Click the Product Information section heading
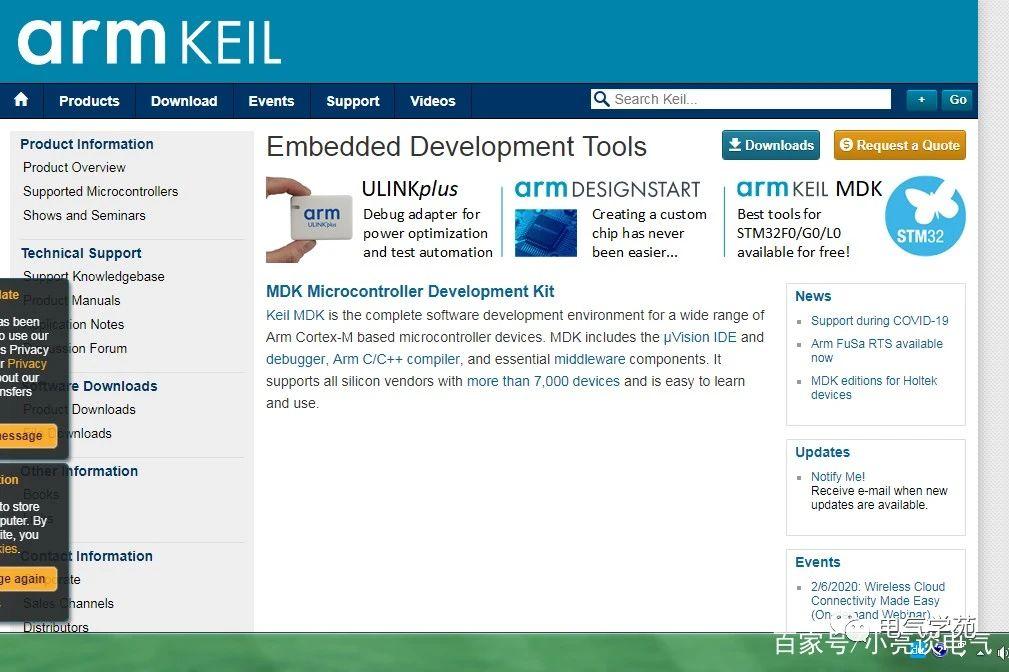 pyautogui.click(x=87, y=144)
